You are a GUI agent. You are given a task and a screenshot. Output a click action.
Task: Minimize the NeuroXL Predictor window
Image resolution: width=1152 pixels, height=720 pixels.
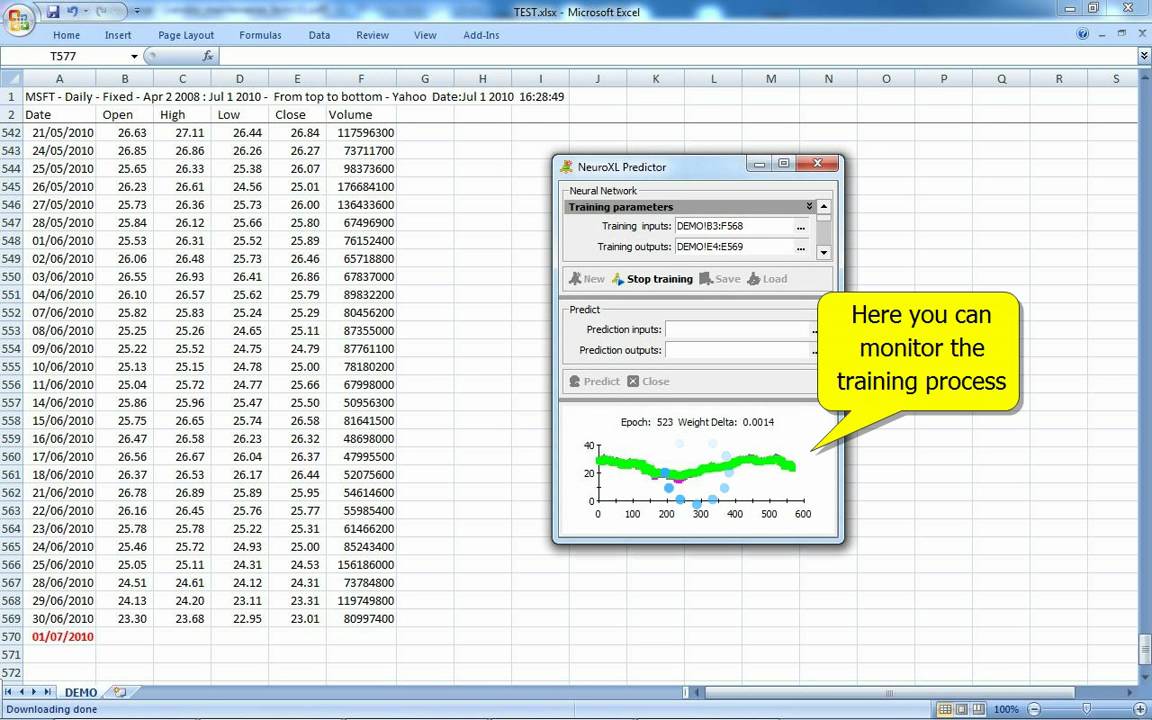(760, 165)
